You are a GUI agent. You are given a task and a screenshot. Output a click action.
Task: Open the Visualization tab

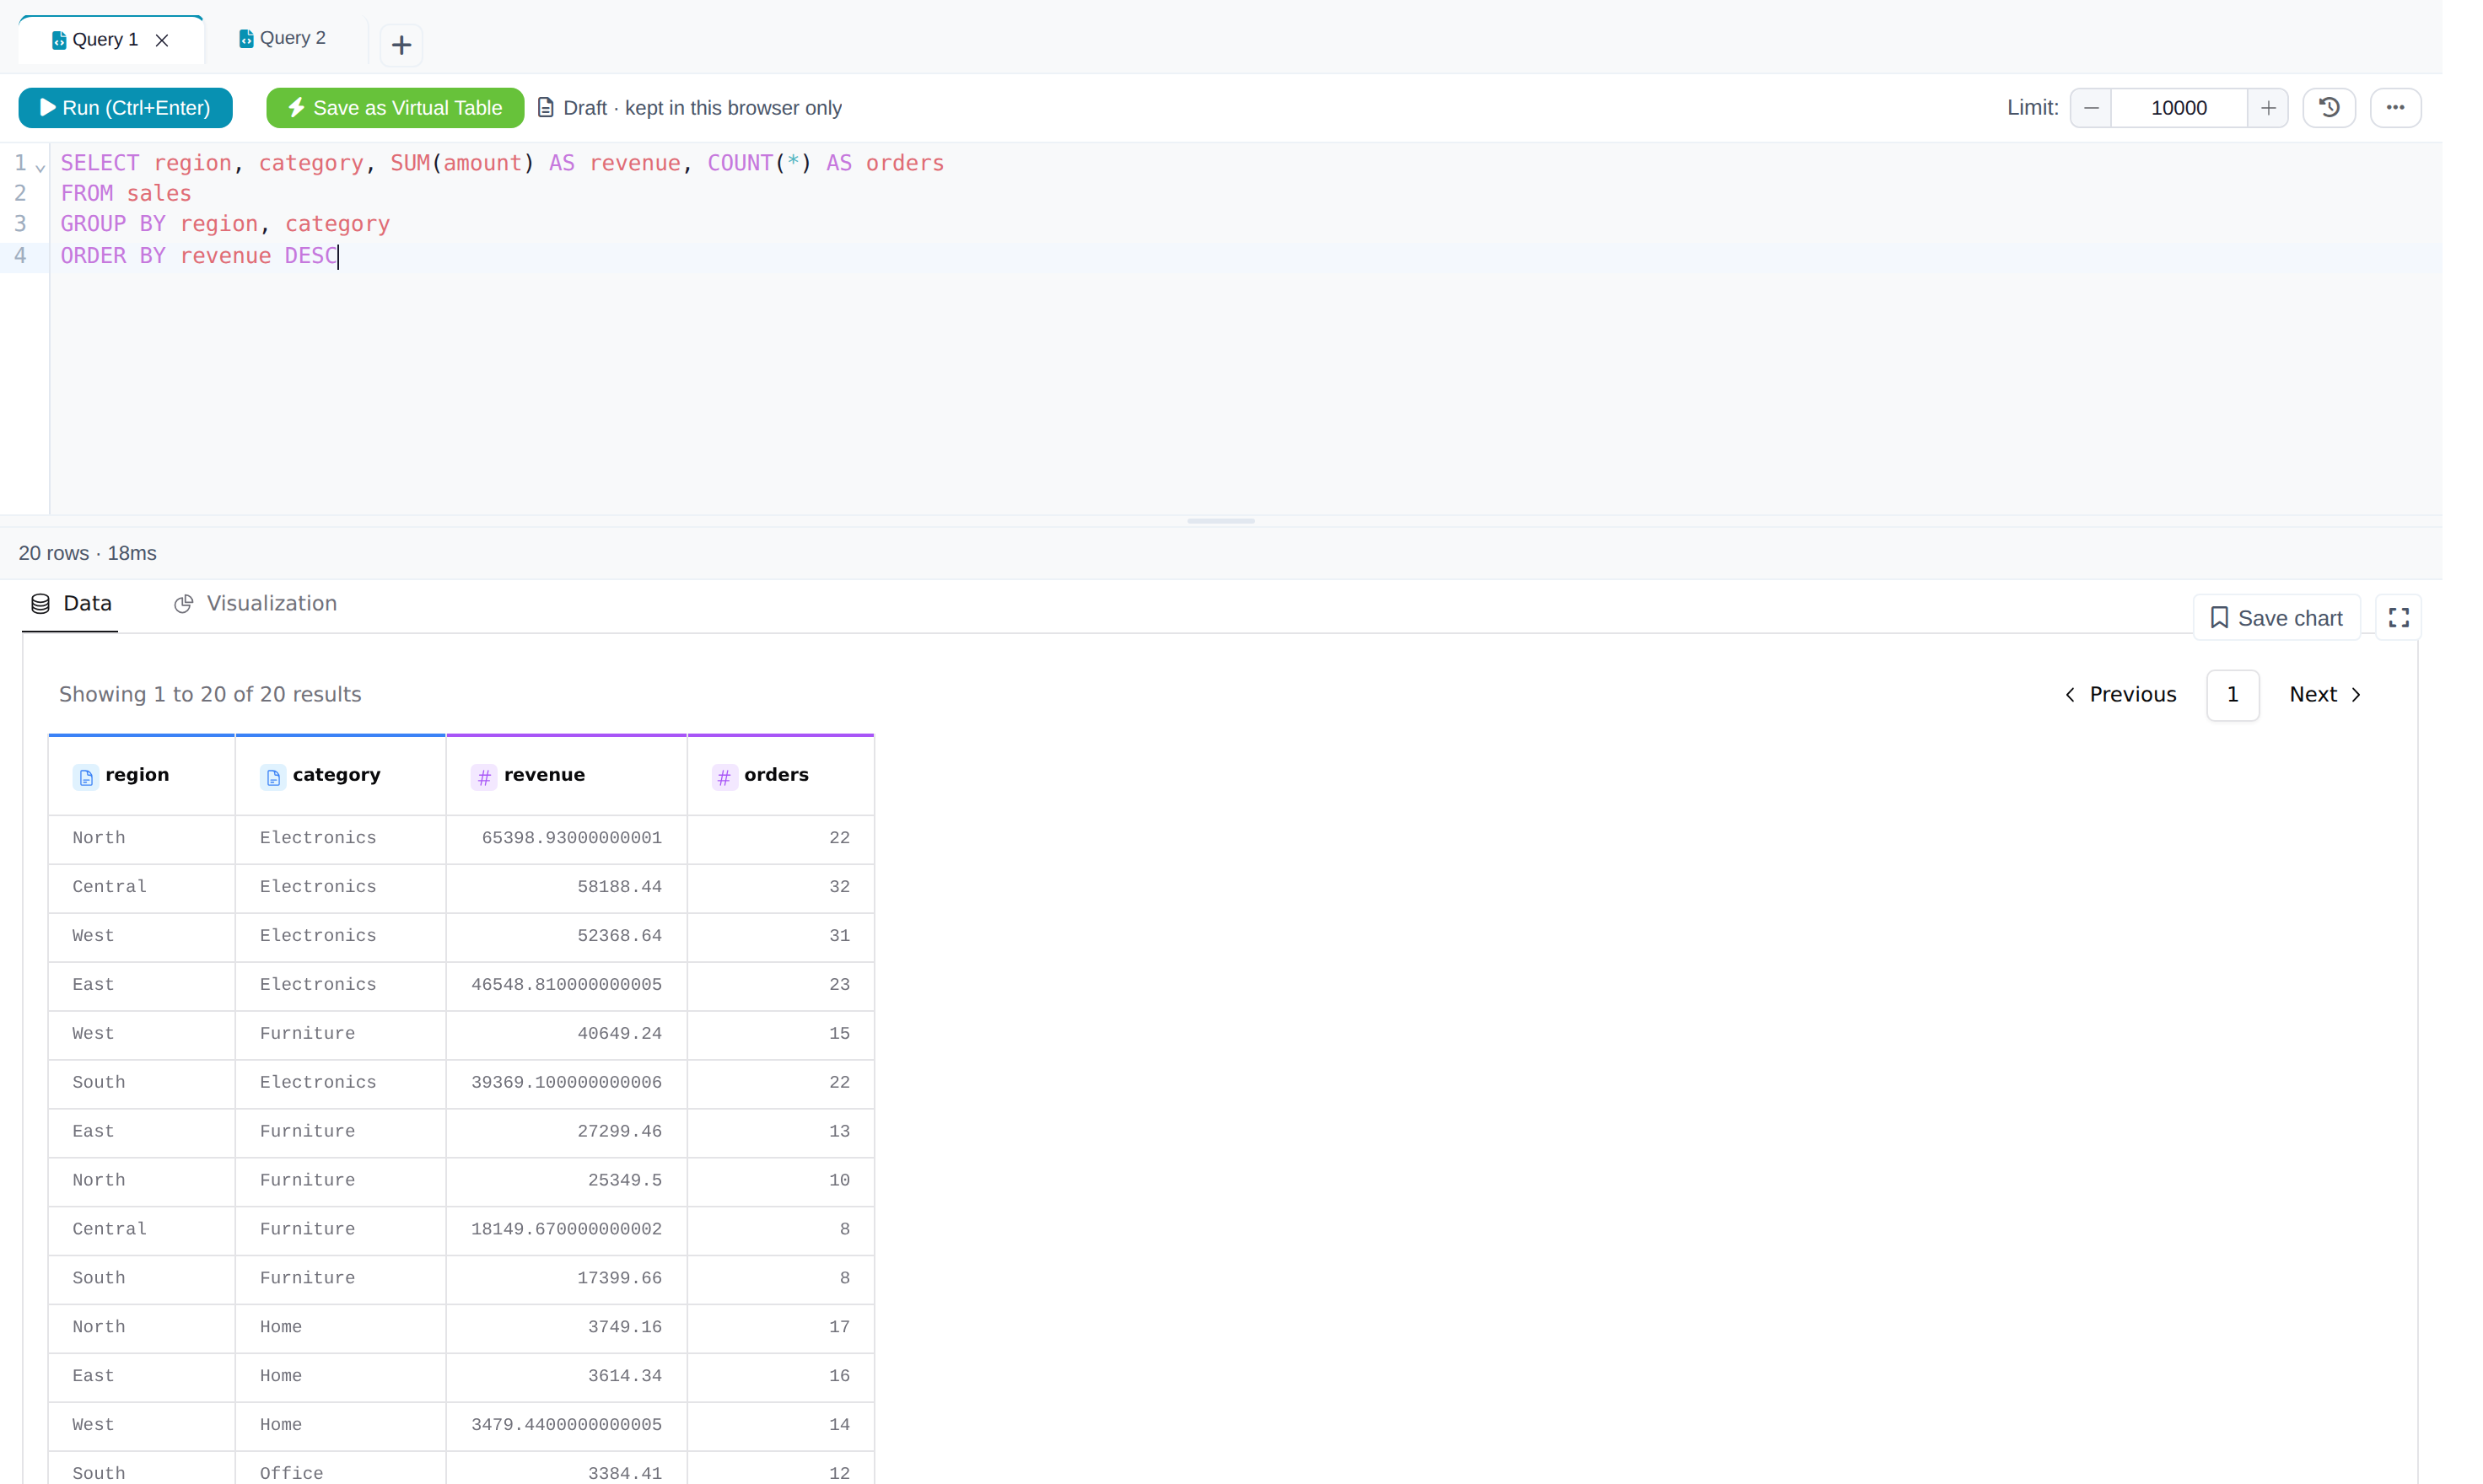coord(256,604)
